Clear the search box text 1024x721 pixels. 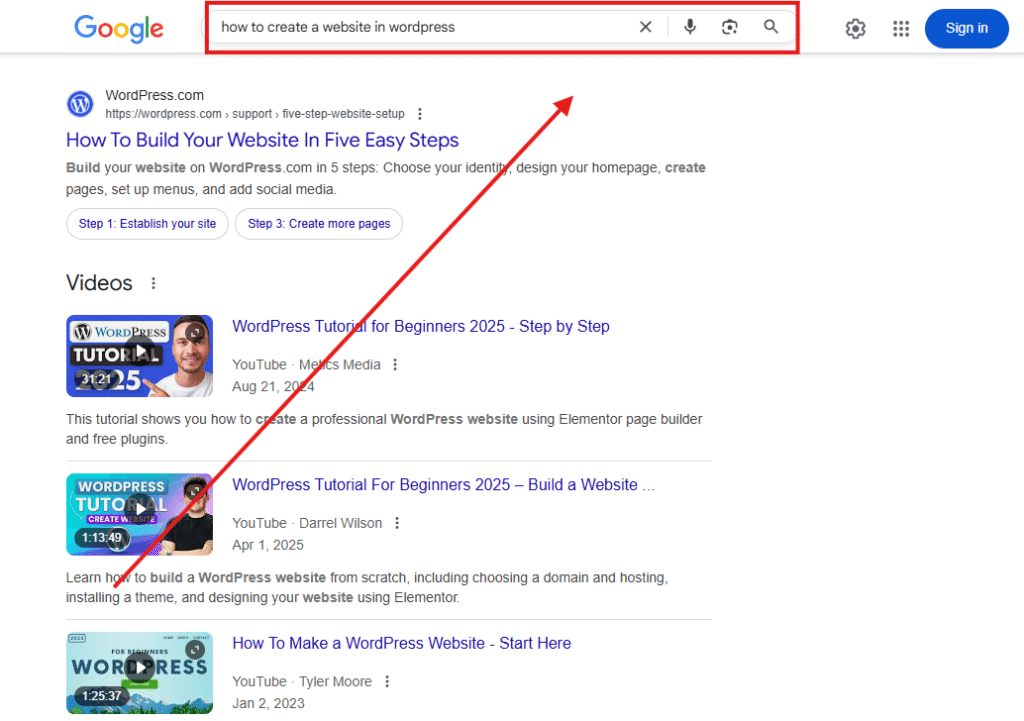tap(645, 27)
